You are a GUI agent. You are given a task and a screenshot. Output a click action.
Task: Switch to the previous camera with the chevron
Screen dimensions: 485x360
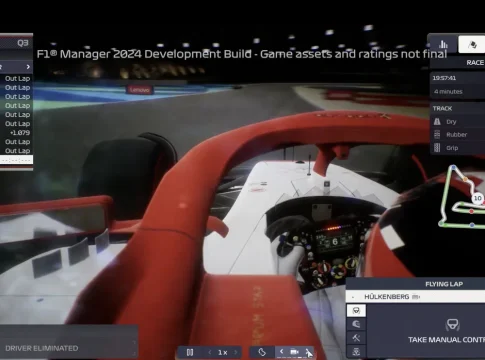282,351
